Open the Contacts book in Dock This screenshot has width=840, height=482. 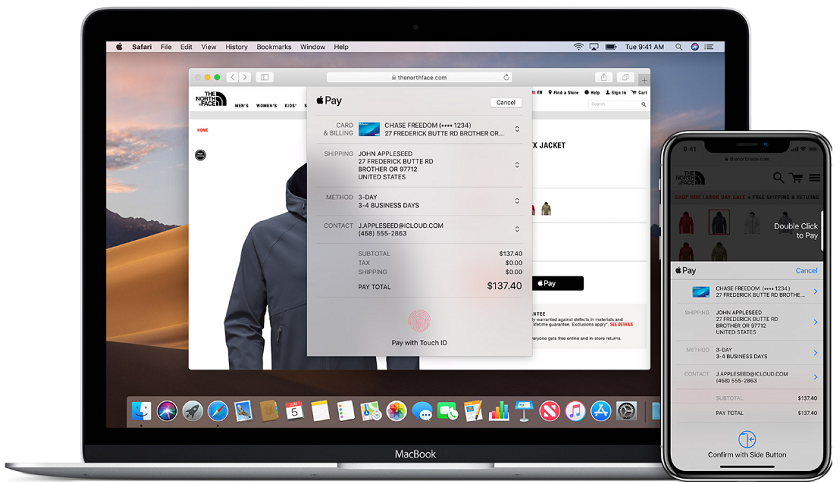(x=269, y=411)
